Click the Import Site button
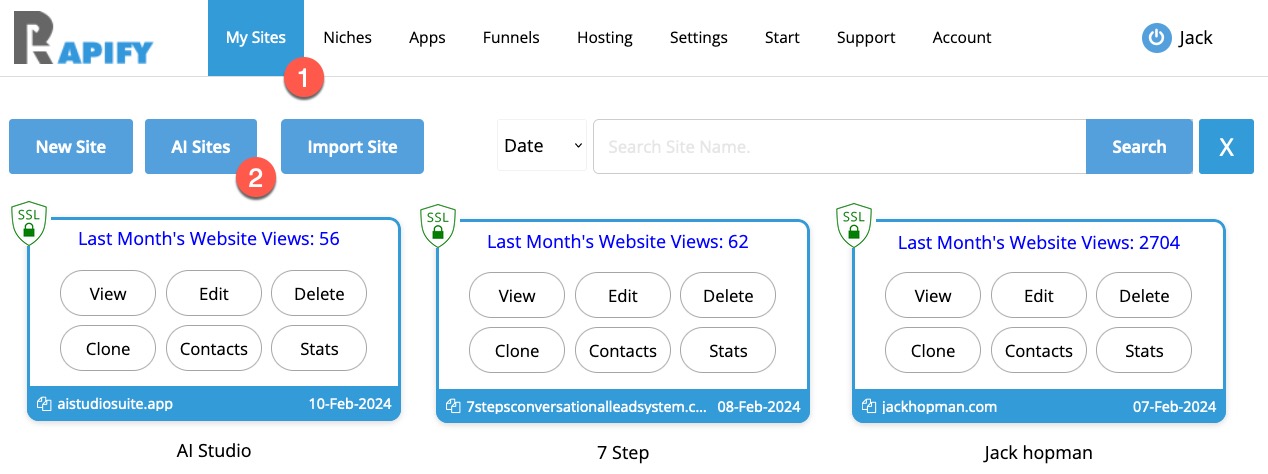The width and height of the screenshot is (1268, 474). coord(352,147)
